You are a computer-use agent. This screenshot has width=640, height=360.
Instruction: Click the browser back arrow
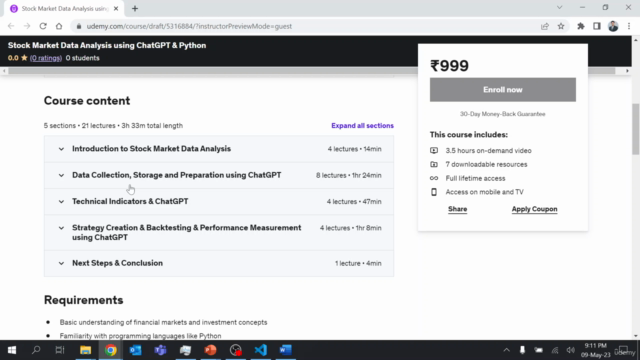[11, 26]
